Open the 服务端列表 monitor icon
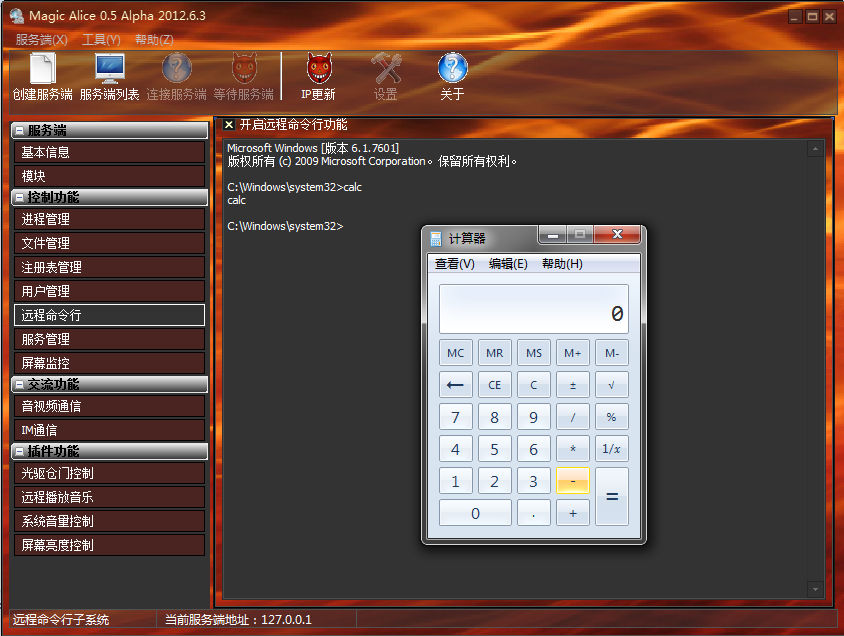Image resolution: width=844 pixels, height=636 pixels. click(x=110, y=69)
